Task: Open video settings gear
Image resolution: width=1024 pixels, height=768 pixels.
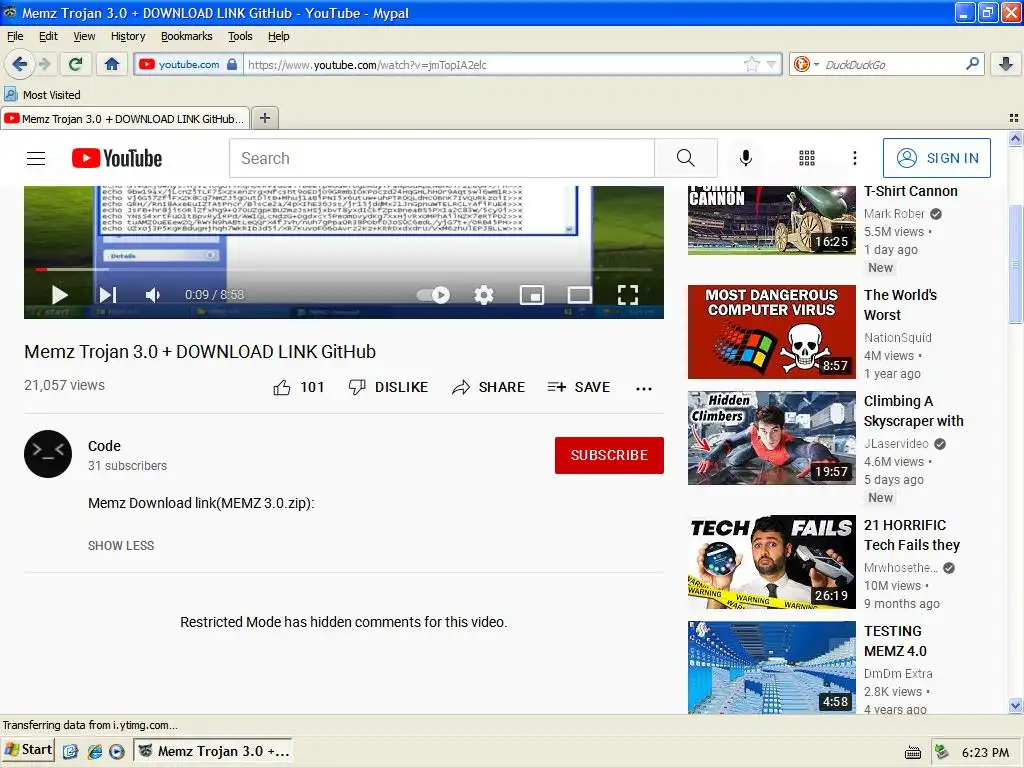Action: pyautogui.click(x=483, y=295)
